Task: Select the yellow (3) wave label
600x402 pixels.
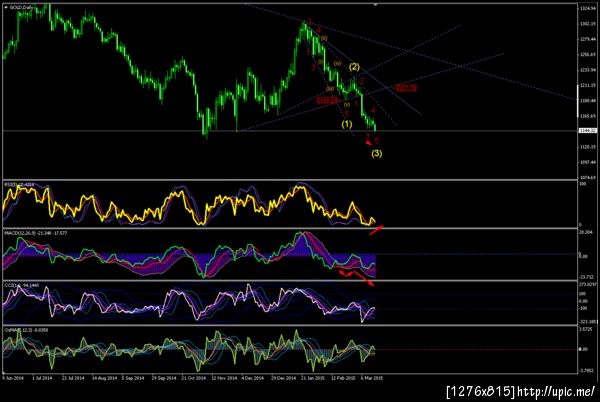Action: click(x=377, y=154)
